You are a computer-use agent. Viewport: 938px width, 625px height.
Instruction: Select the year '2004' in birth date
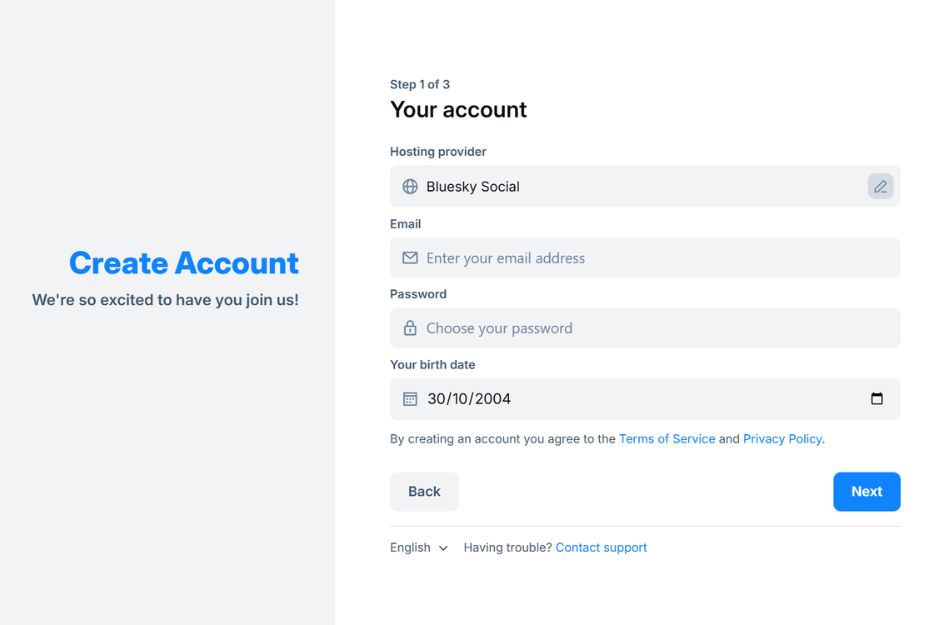pos(493,399)
